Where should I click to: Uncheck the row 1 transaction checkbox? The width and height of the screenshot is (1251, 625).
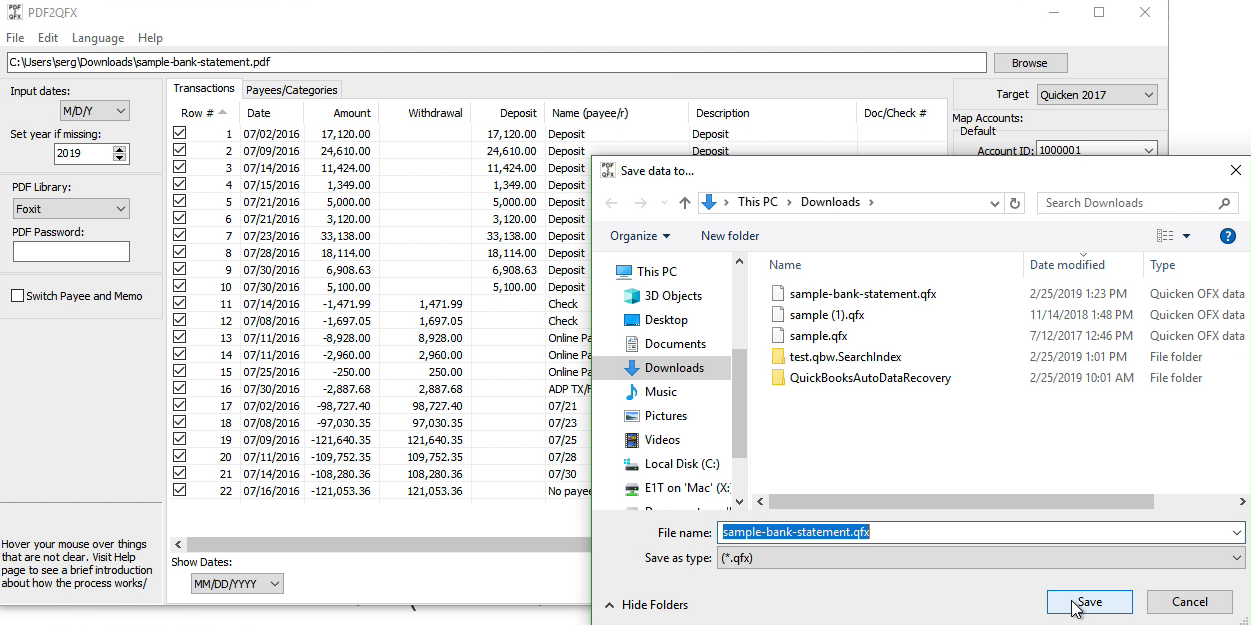(x=180, y=133)
